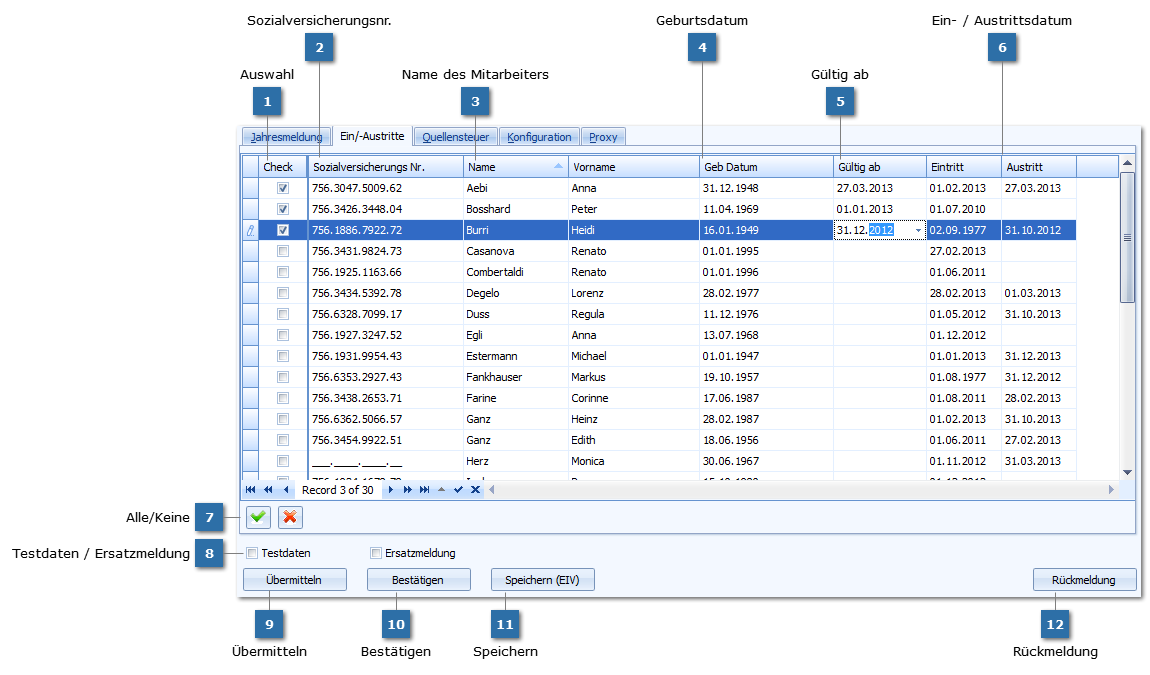Skip to next page in record navigator
Viewport: 1150px width, 675px height.
point(408,490)
